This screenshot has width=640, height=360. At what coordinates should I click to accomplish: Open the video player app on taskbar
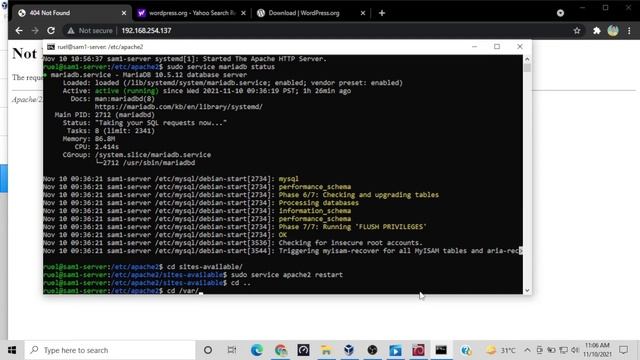coord(395,350)
